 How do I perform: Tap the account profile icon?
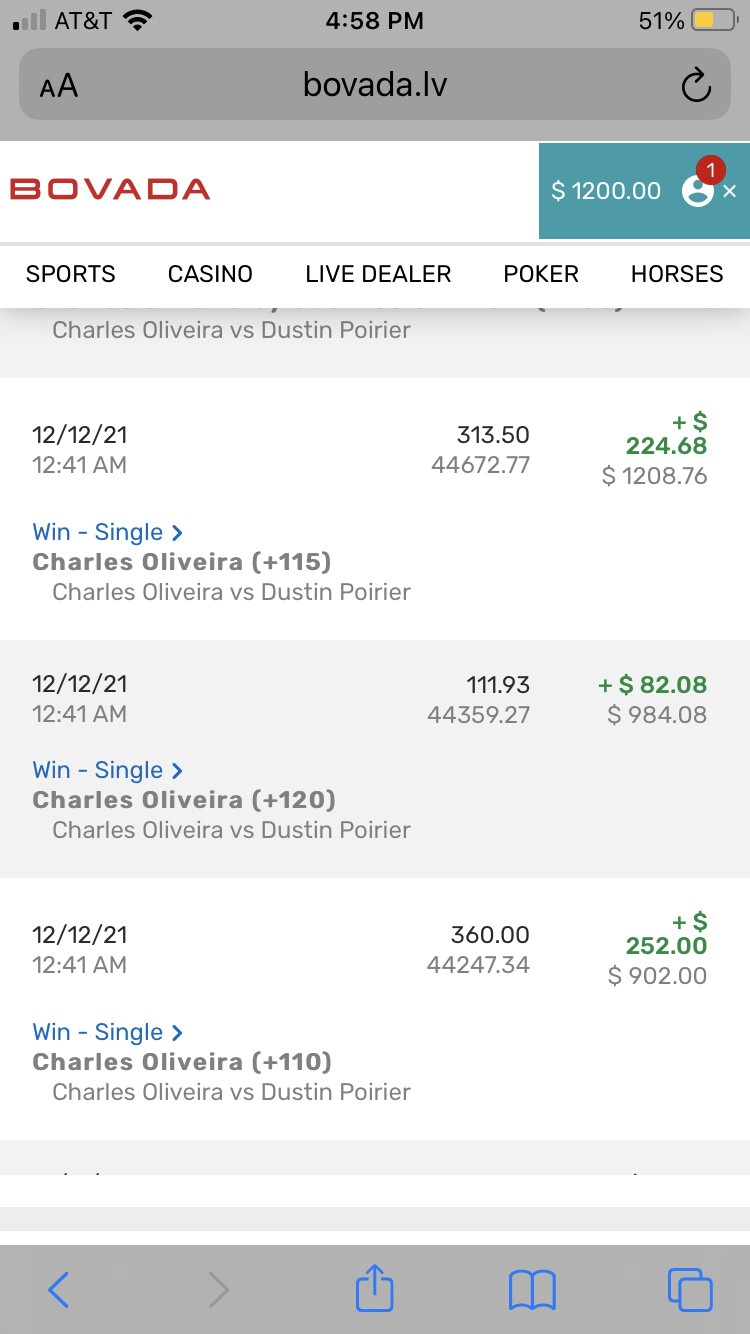click(x=697, y=190)
